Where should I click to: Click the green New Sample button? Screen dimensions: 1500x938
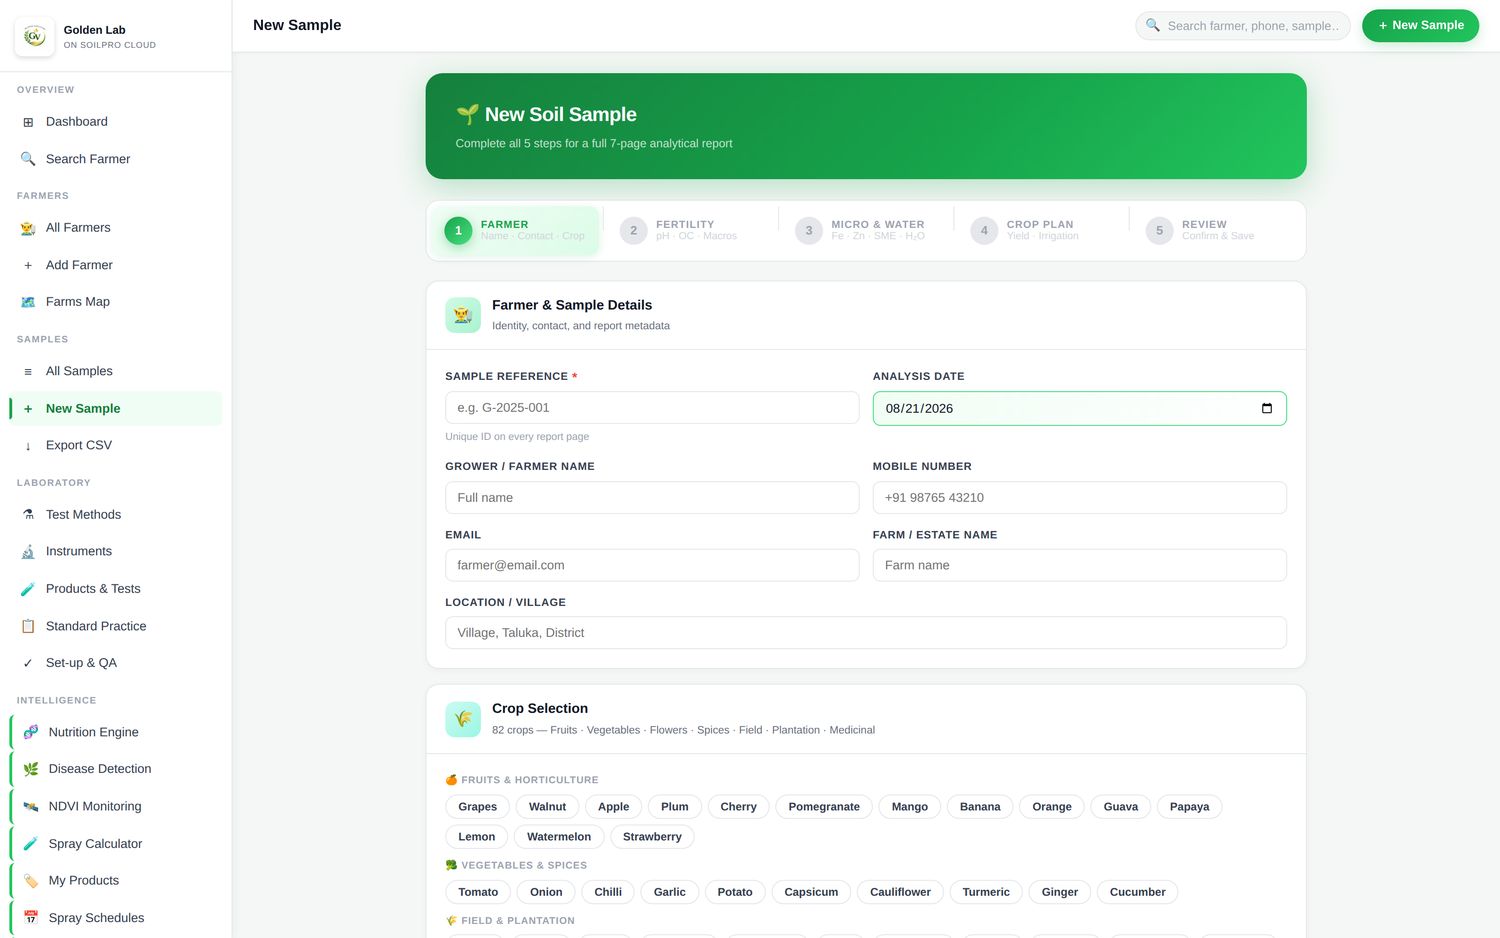(1420, 25)
